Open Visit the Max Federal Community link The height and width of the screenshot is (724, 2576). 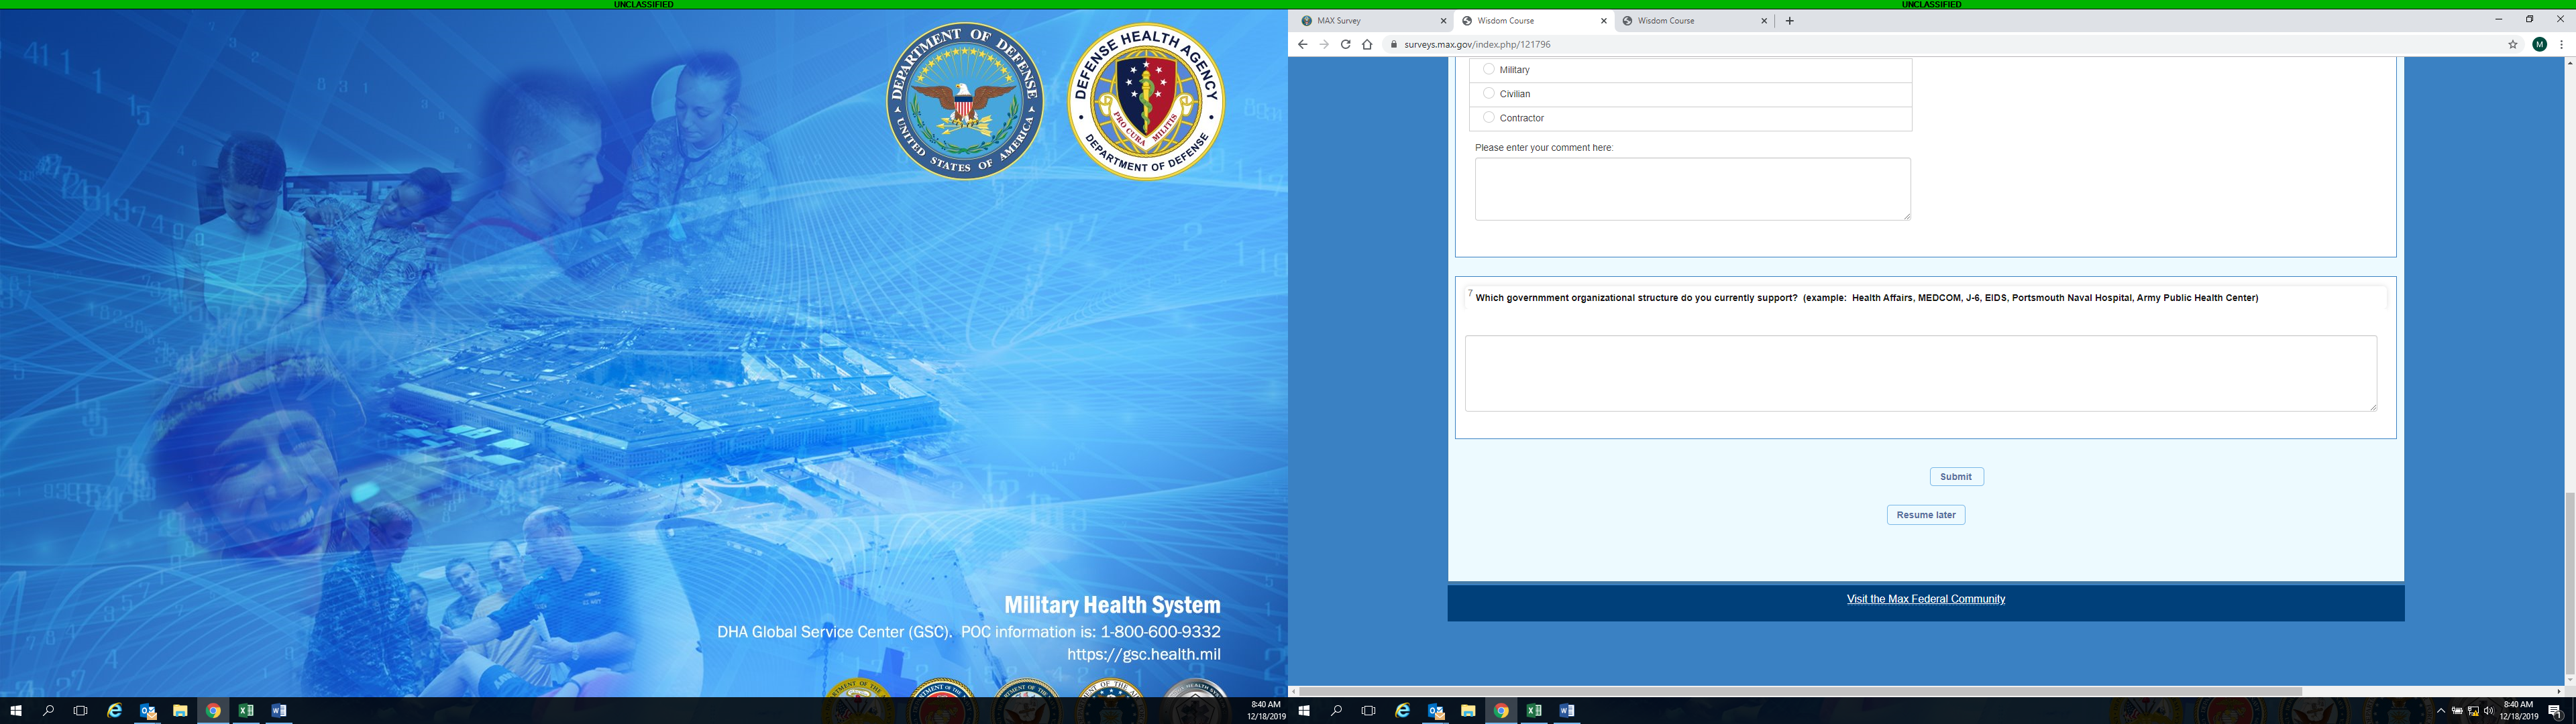tap(1925, 599)
